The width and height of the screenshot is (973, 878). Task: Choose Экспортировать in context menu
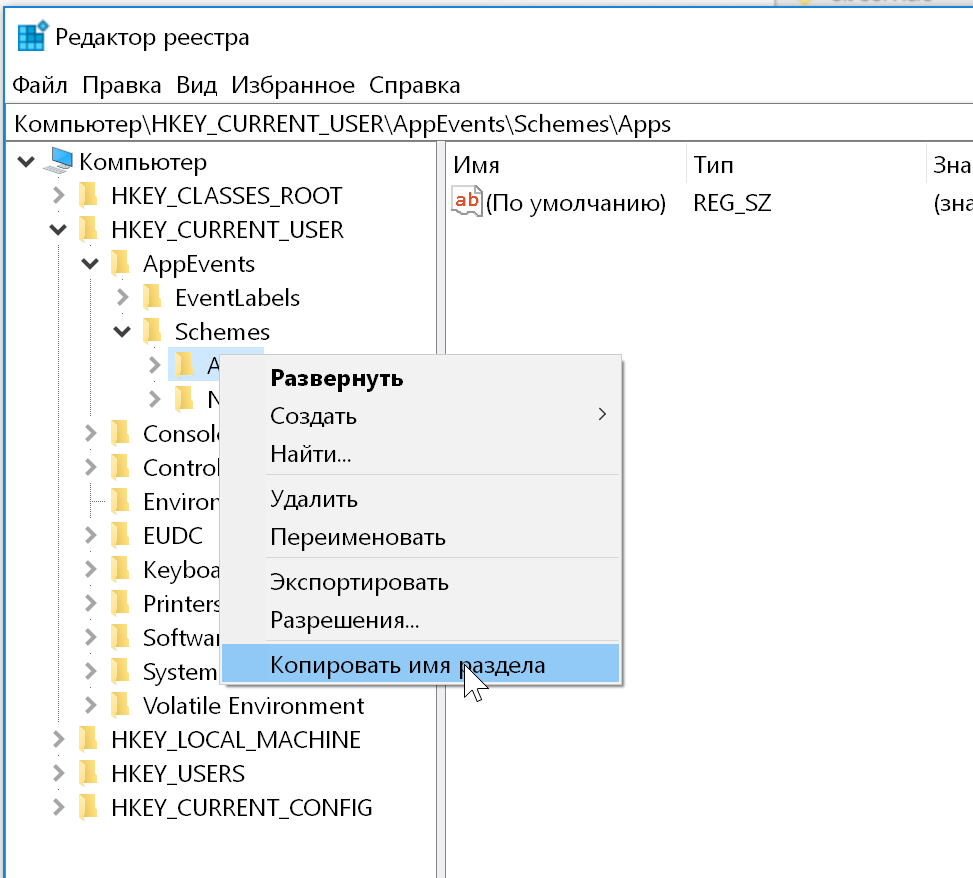(x=422, y=582)
